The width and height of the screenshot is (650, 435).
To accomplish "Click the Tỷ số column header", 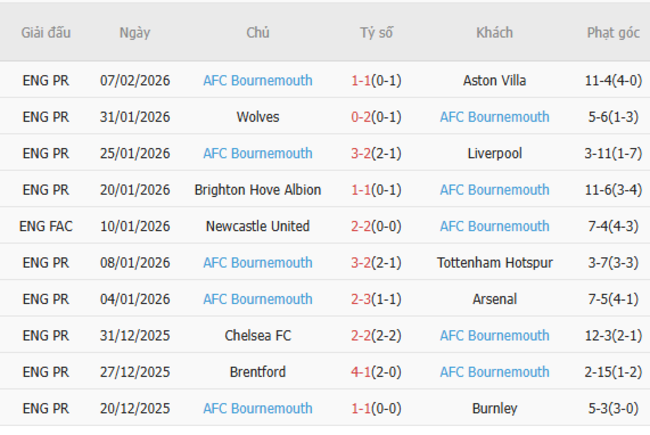I will 377,32.
